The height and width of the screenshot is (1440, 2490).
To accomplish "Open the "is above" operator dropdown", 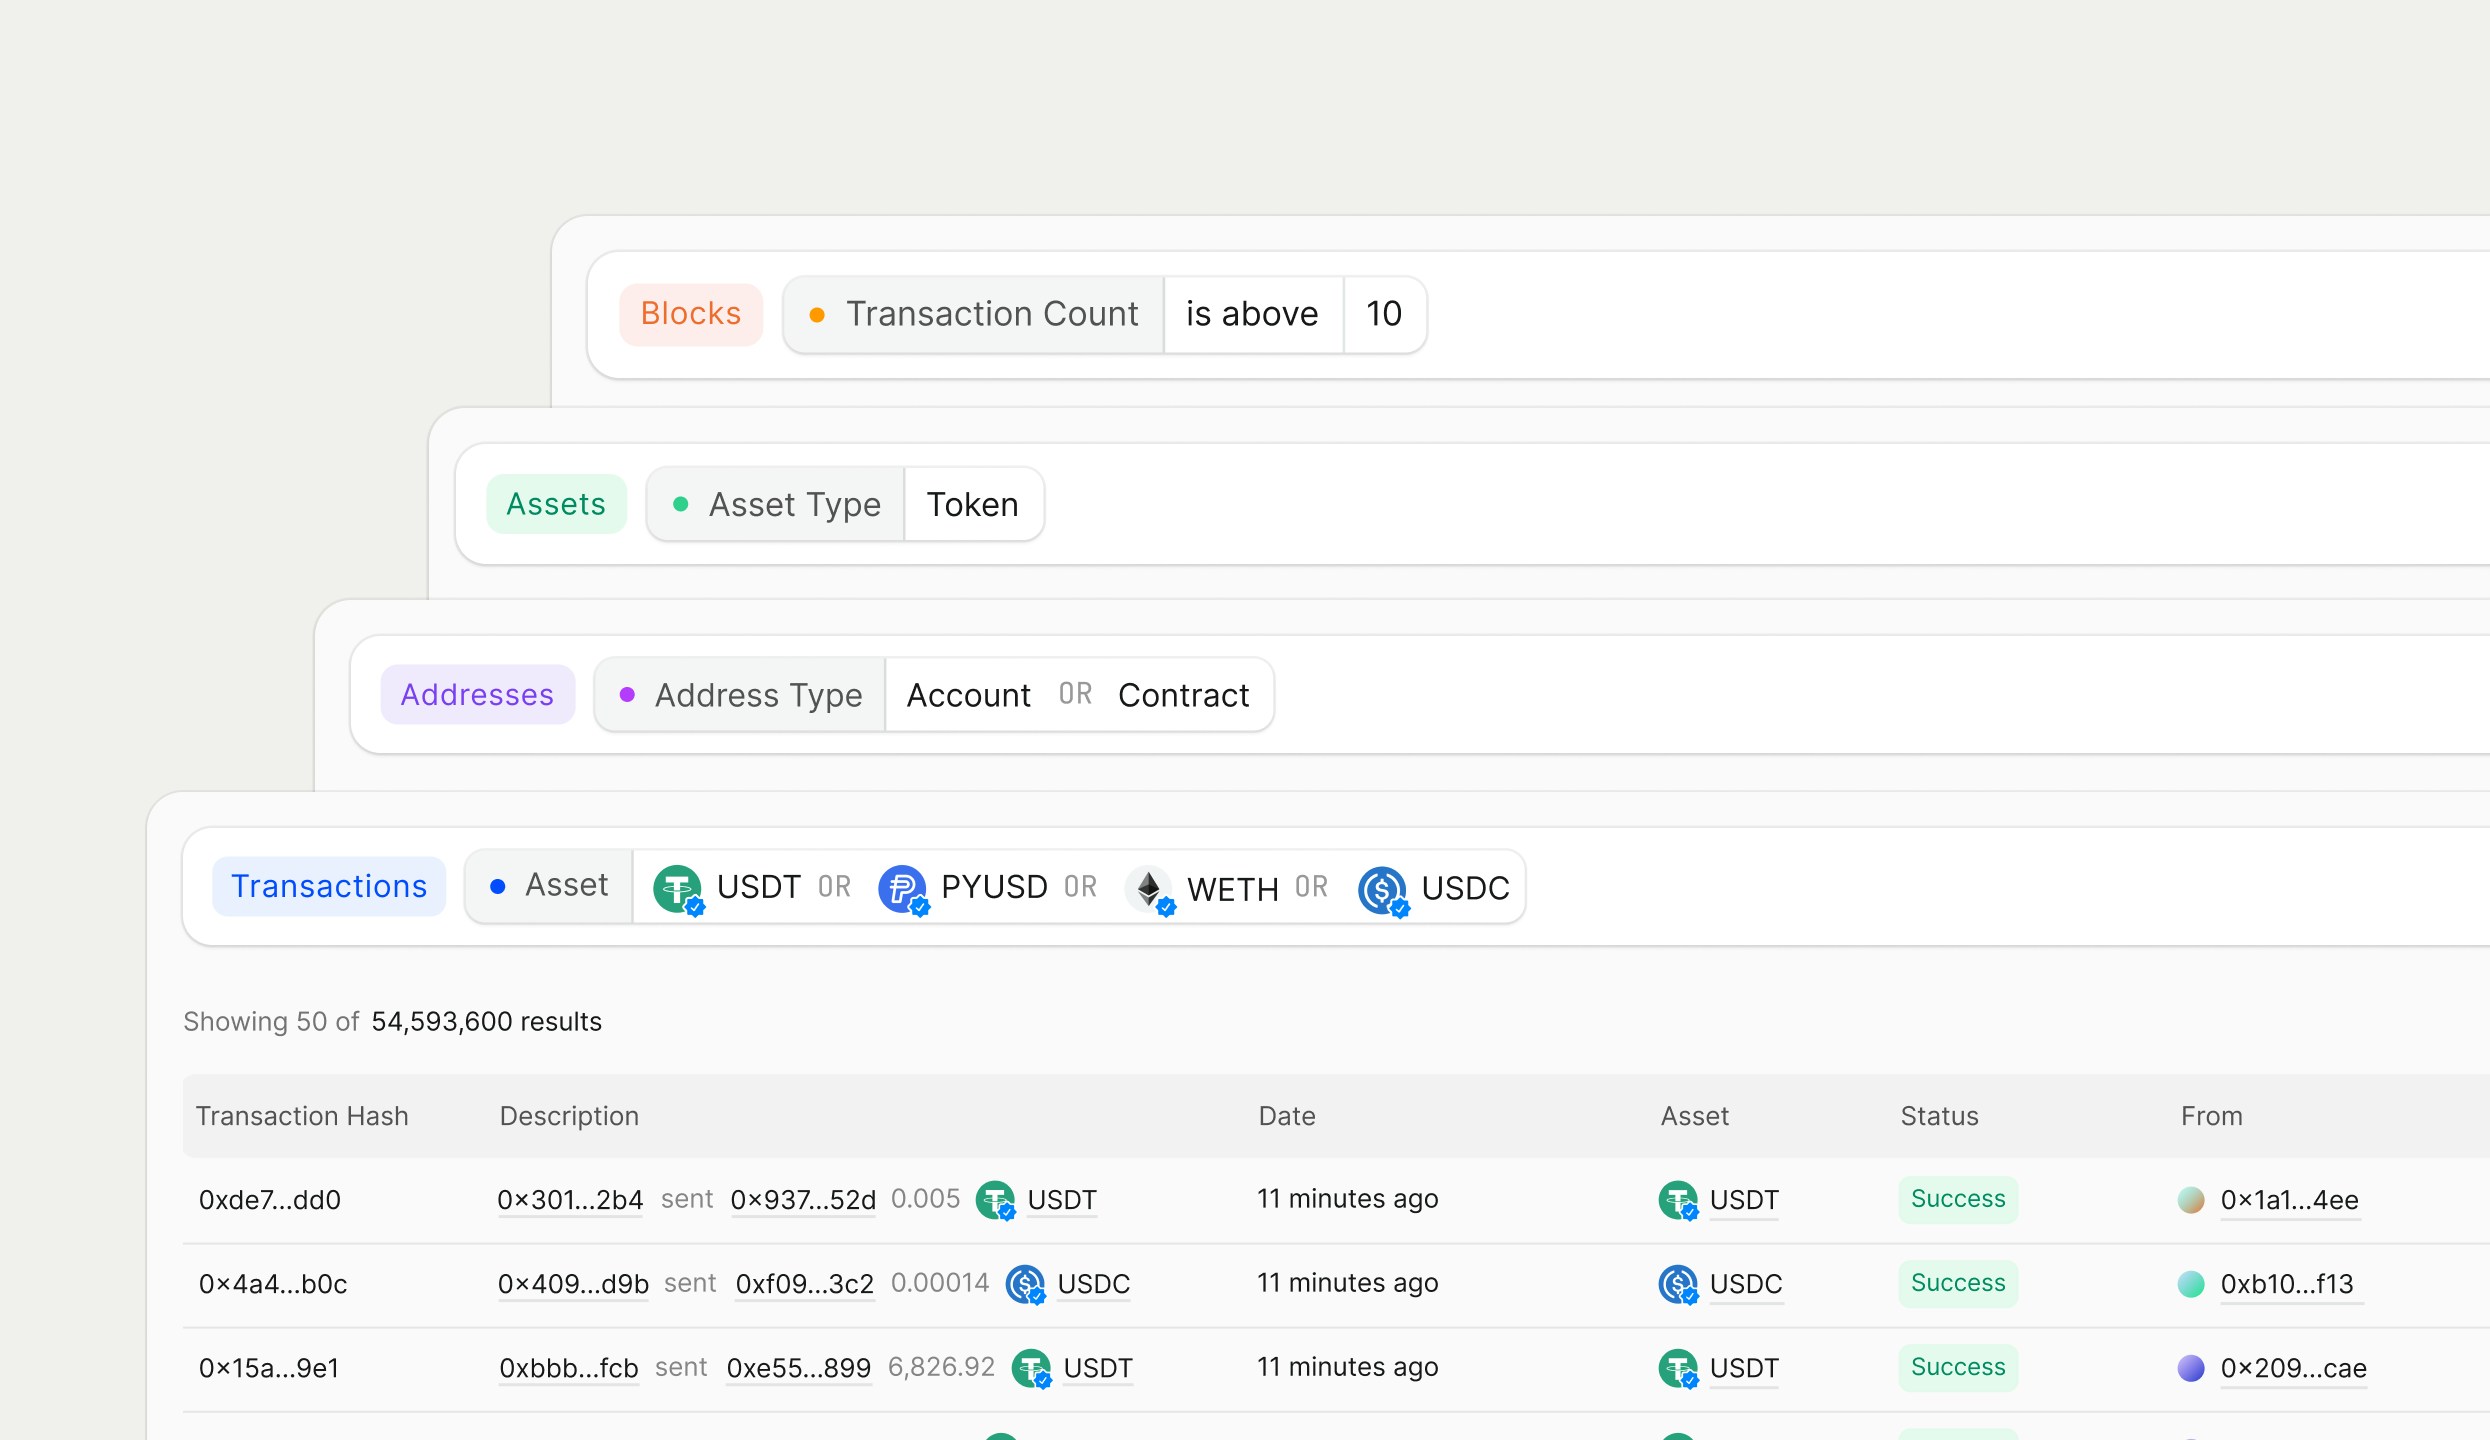I will [1252, 314].
